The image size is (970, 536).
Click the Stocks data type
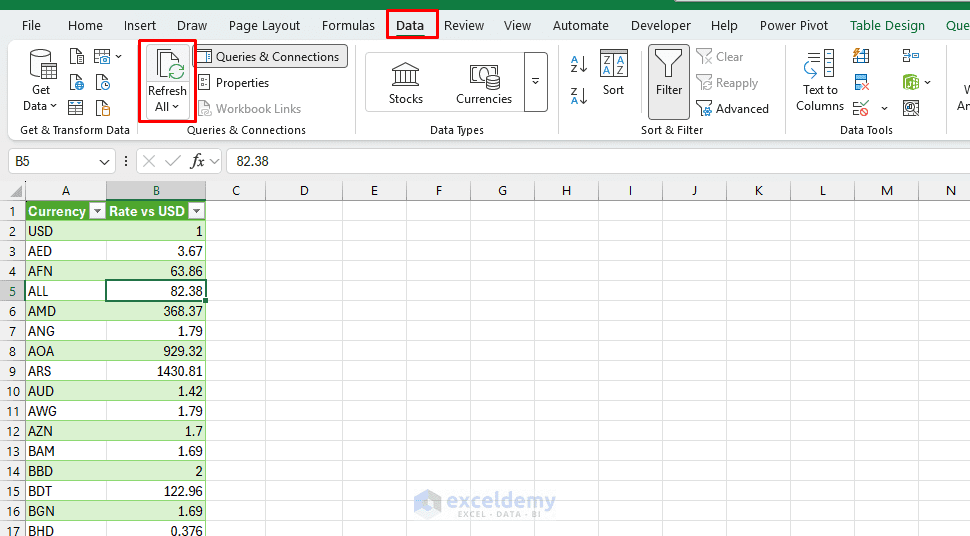pyautogui.click(x=406, y=83)
